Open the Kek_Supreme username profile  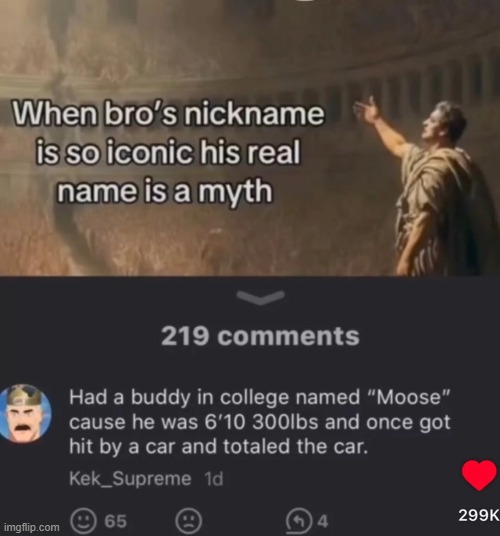130,479
